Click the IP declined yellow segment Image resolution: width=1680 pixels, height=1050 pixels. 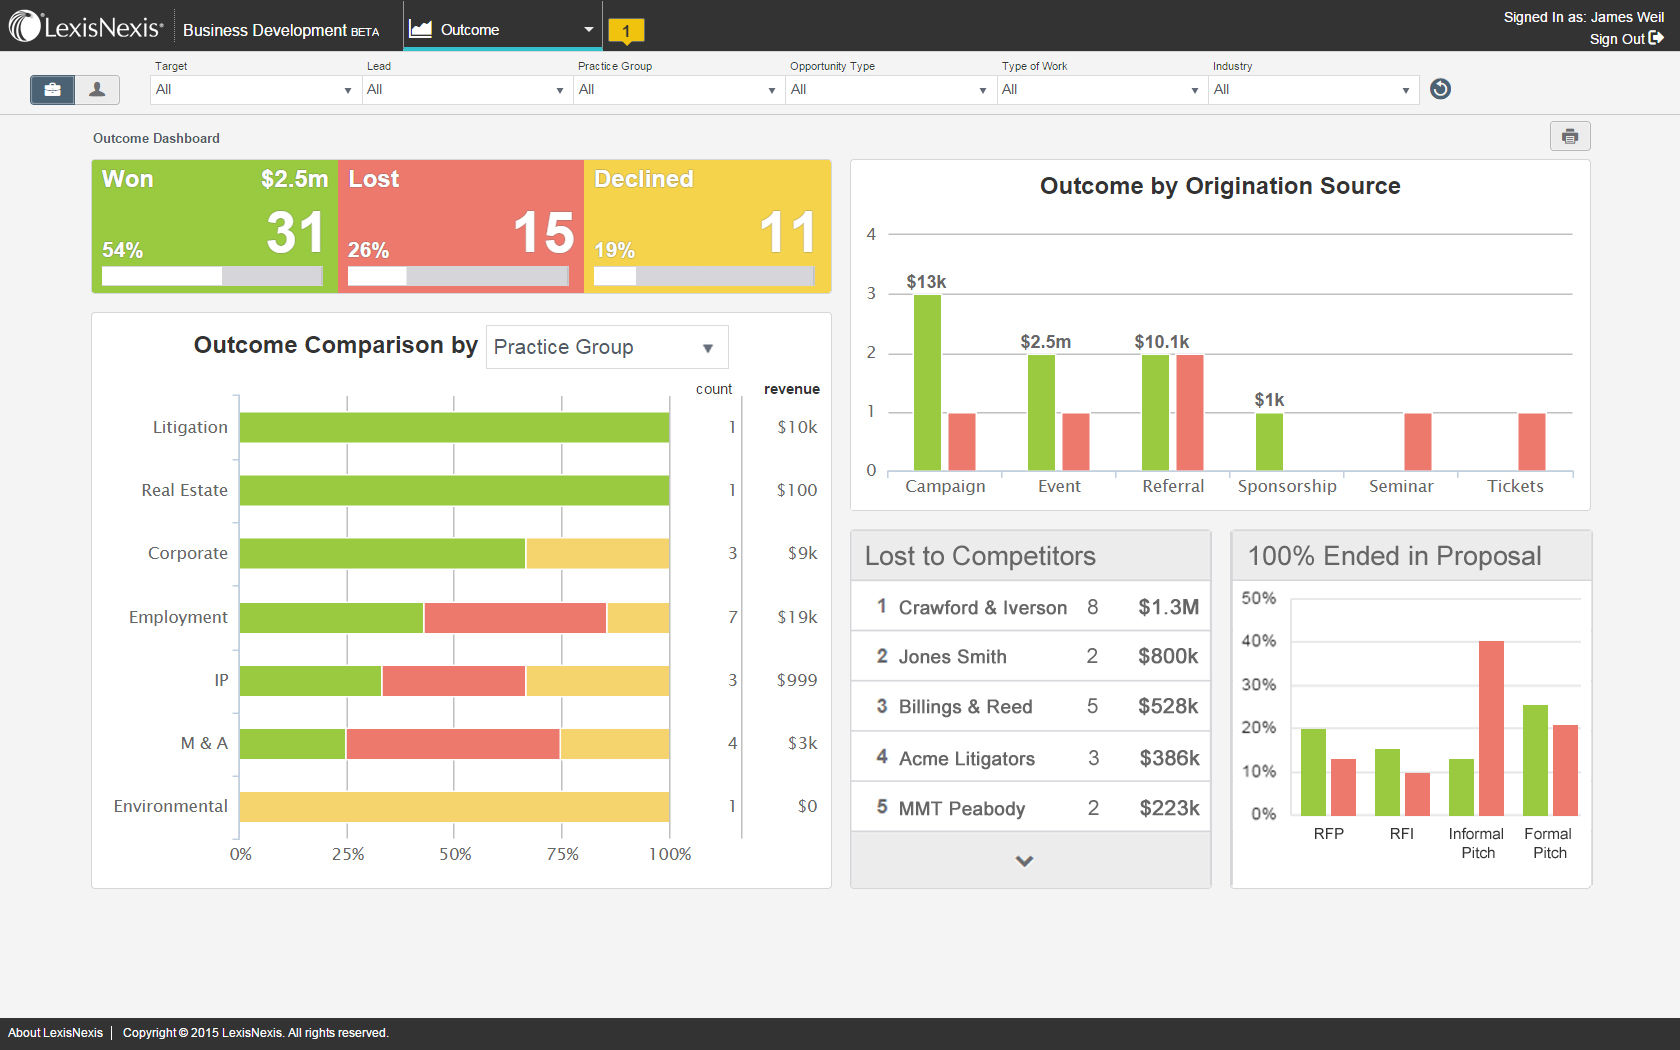click(598, 680)
